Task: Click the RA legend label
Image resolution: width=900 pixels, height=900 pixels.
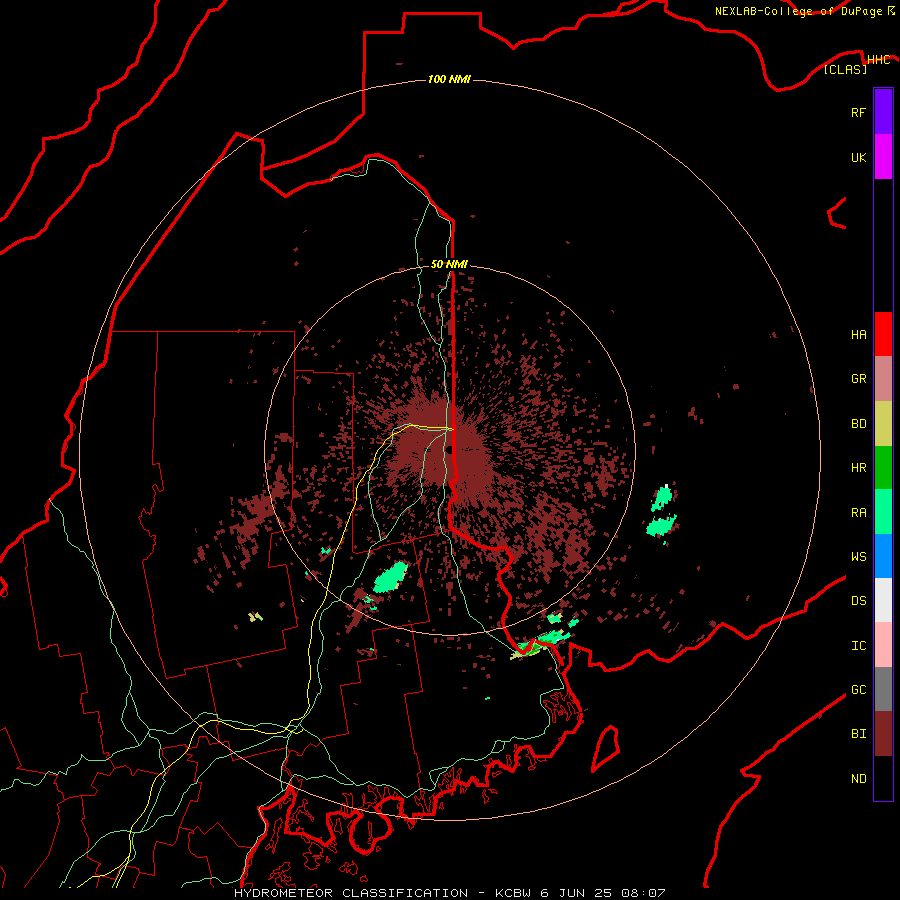Action: click(x=858, y=513)
